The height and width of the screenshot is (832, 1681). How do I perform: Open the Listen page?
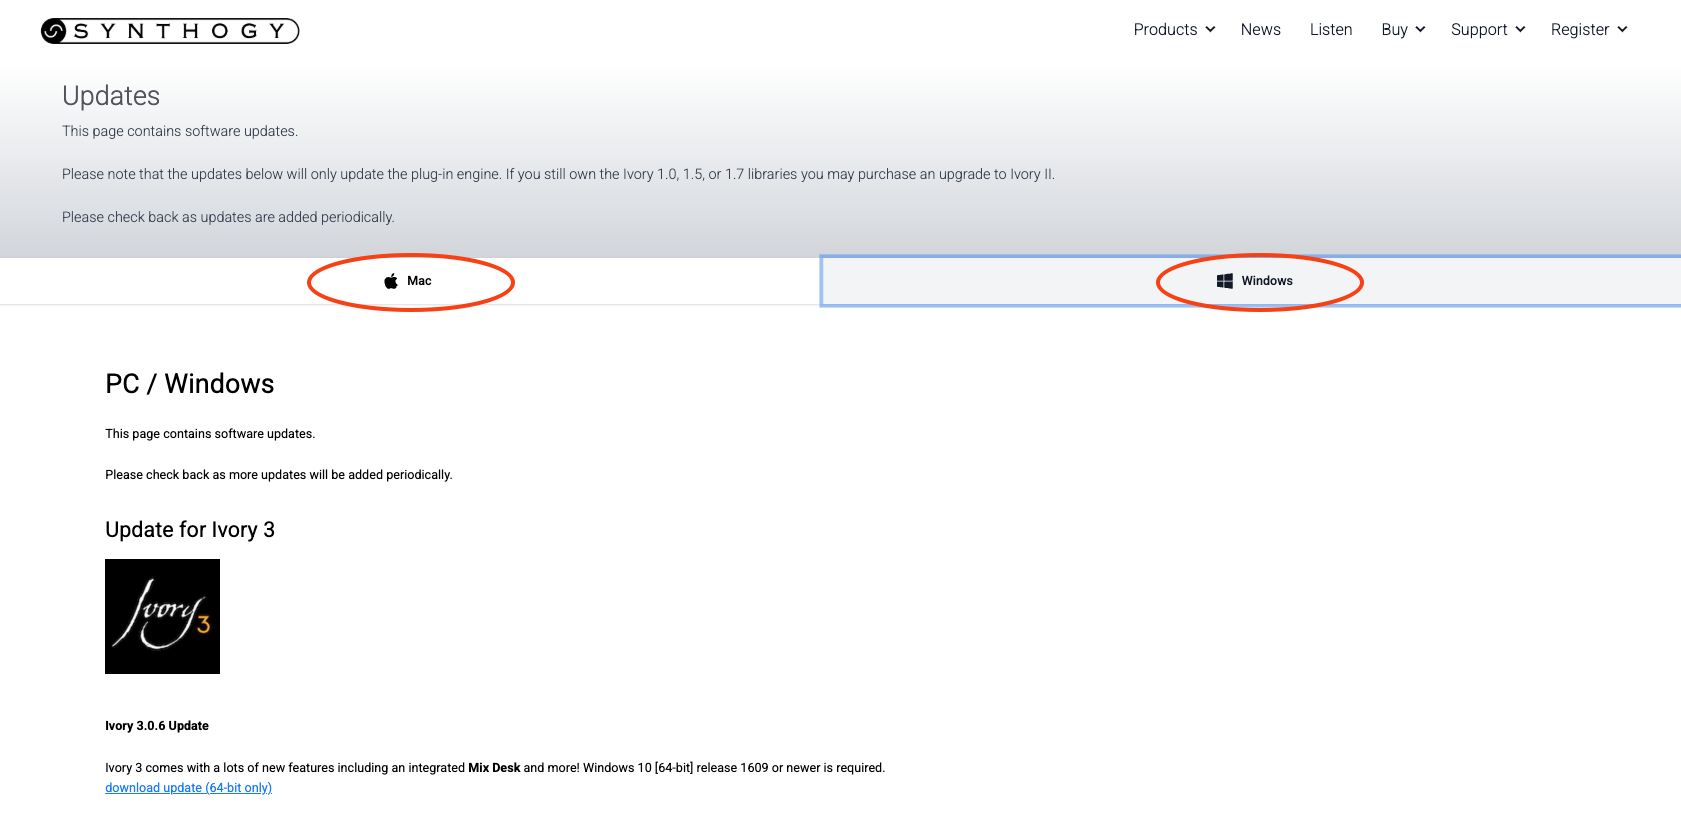click(x=1331, y=30)
